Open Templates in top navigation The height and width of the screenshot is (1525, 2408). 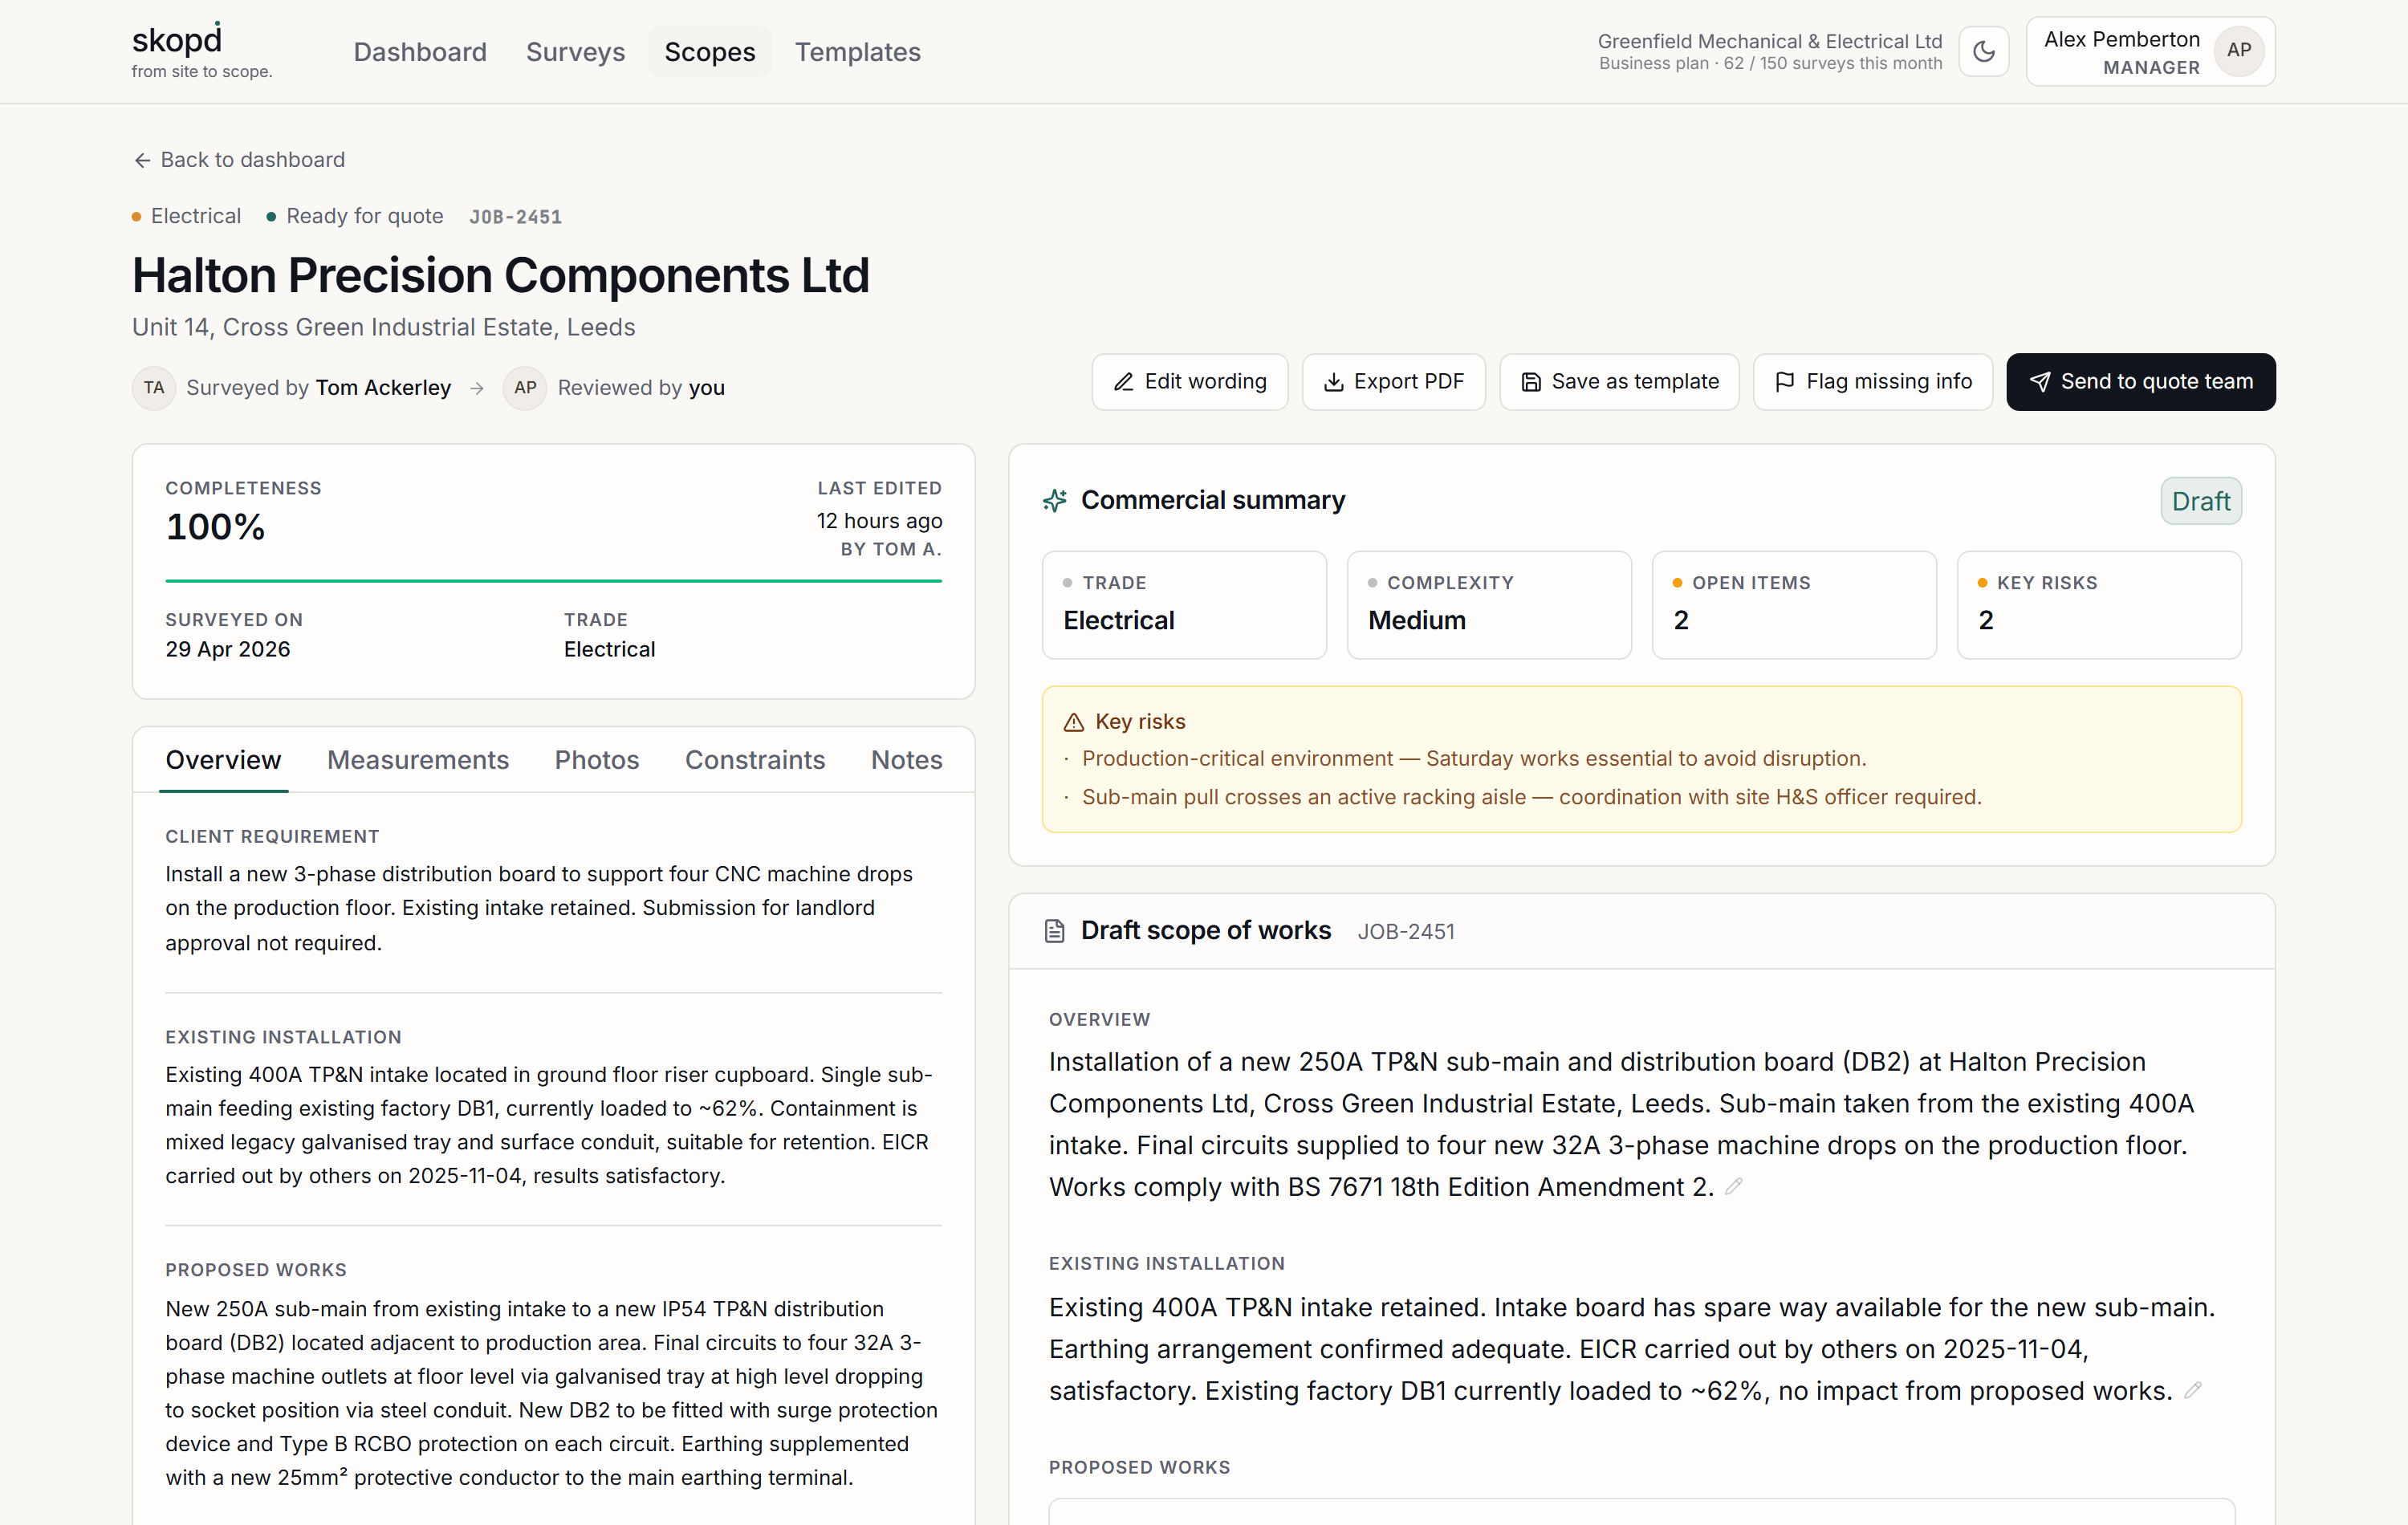[x=858, y=52]
